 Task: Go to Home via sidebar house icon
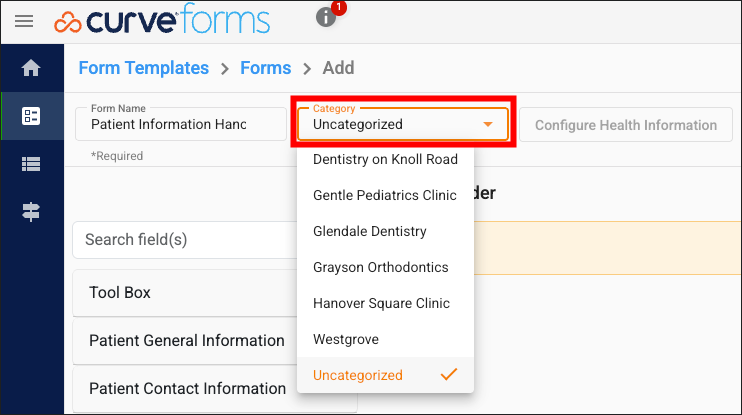(31, 68)
